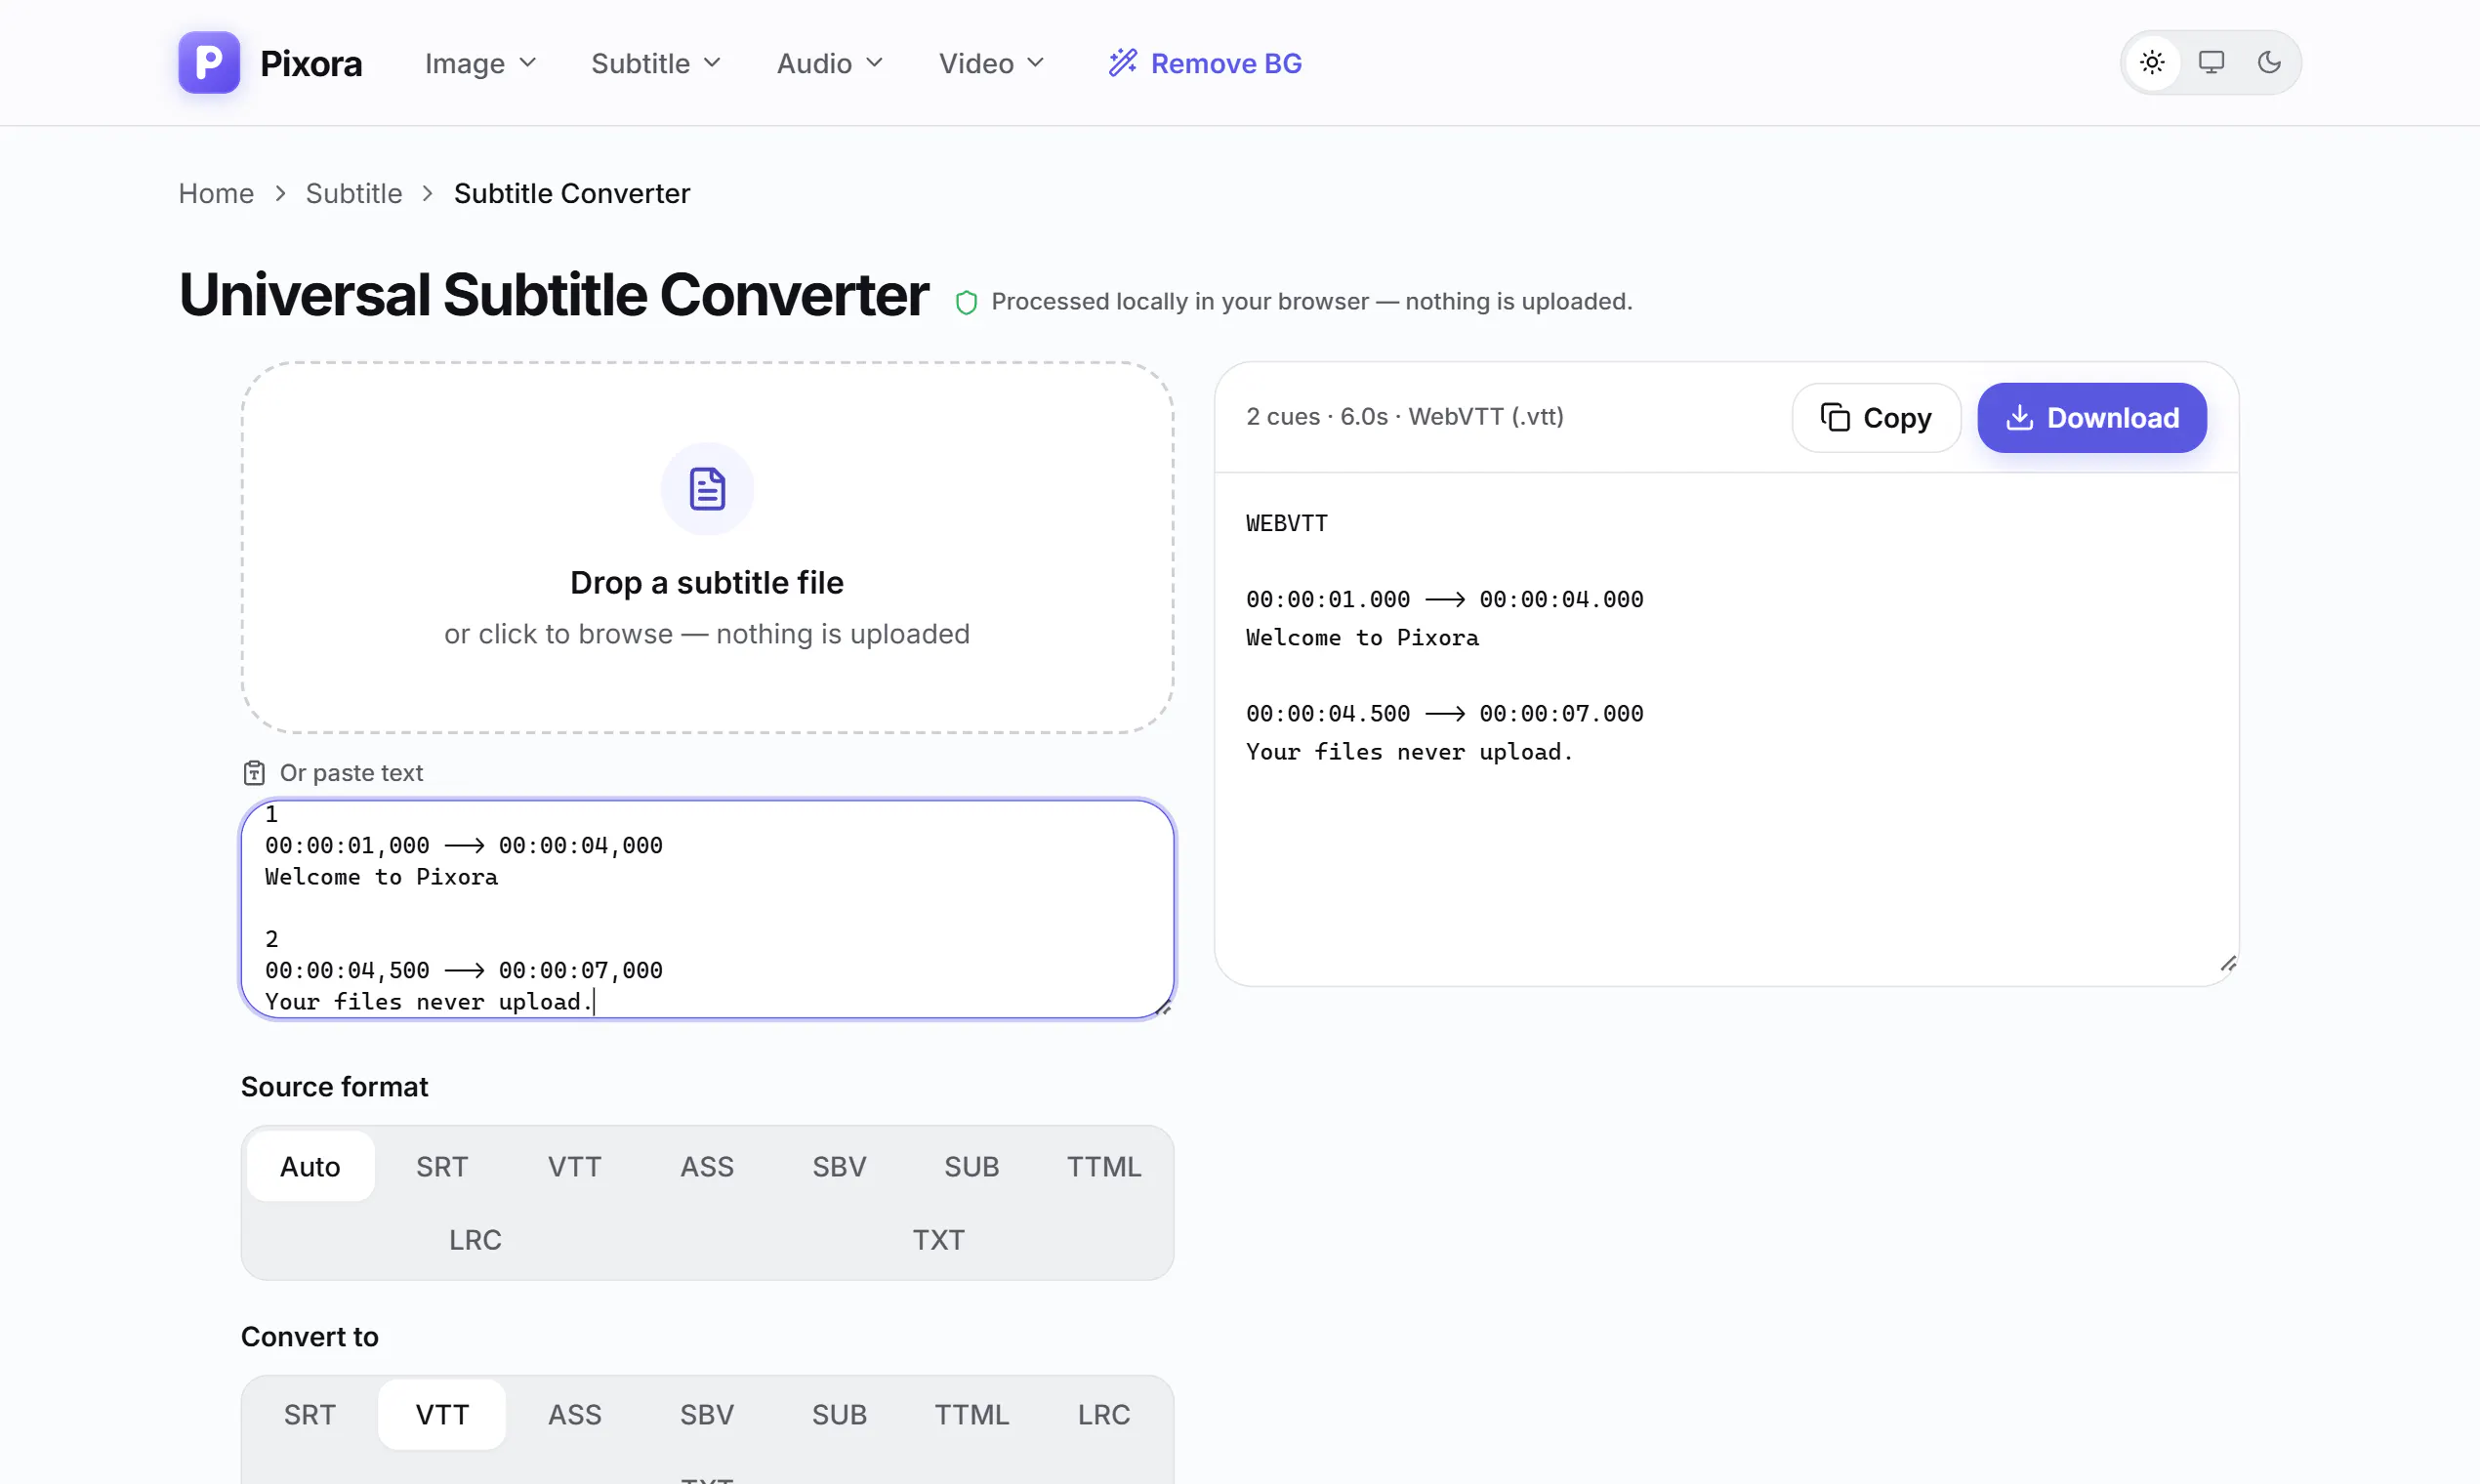
Task: Select TTML in Convert to options
Action: [971, 1415]
